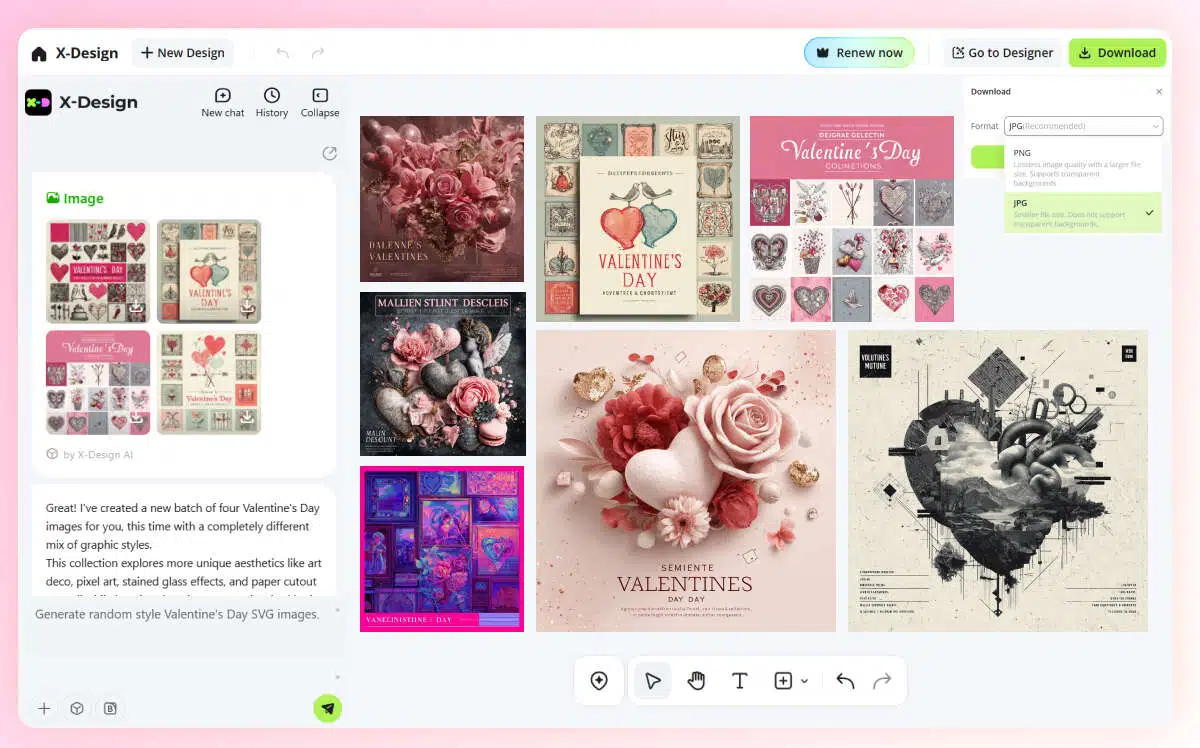The height and width of the screenshot is (748, 1200).
Task: Open the Image results panel label
Action: tap(75, 198)
